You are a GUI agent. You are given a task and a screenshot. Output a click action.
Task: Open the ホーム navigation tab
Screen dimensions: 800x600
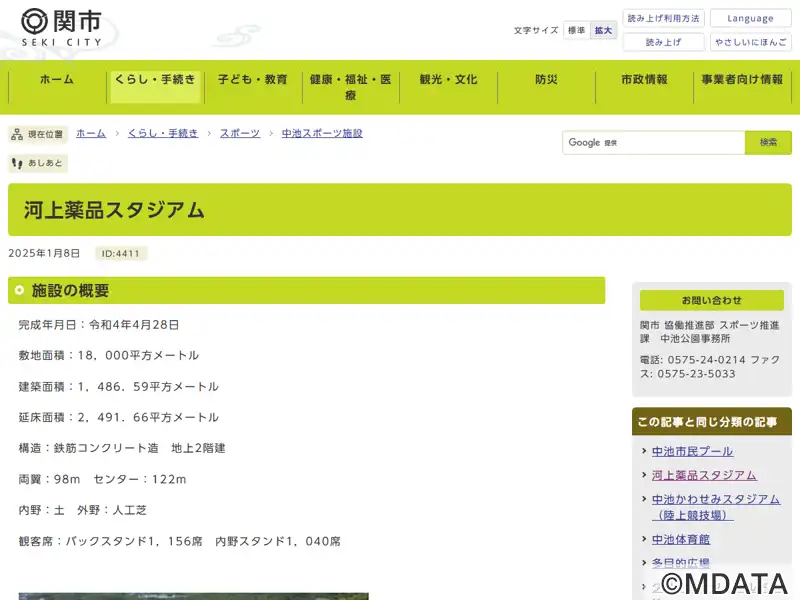pyautogui.click(x=56, y=80)
